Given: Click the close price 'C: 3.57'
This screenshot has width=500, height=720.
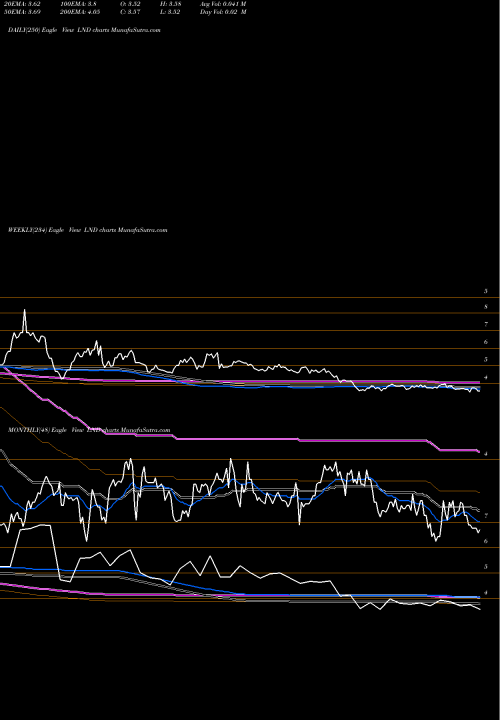Looking at the screenshot, I should [x=130, y=12].
